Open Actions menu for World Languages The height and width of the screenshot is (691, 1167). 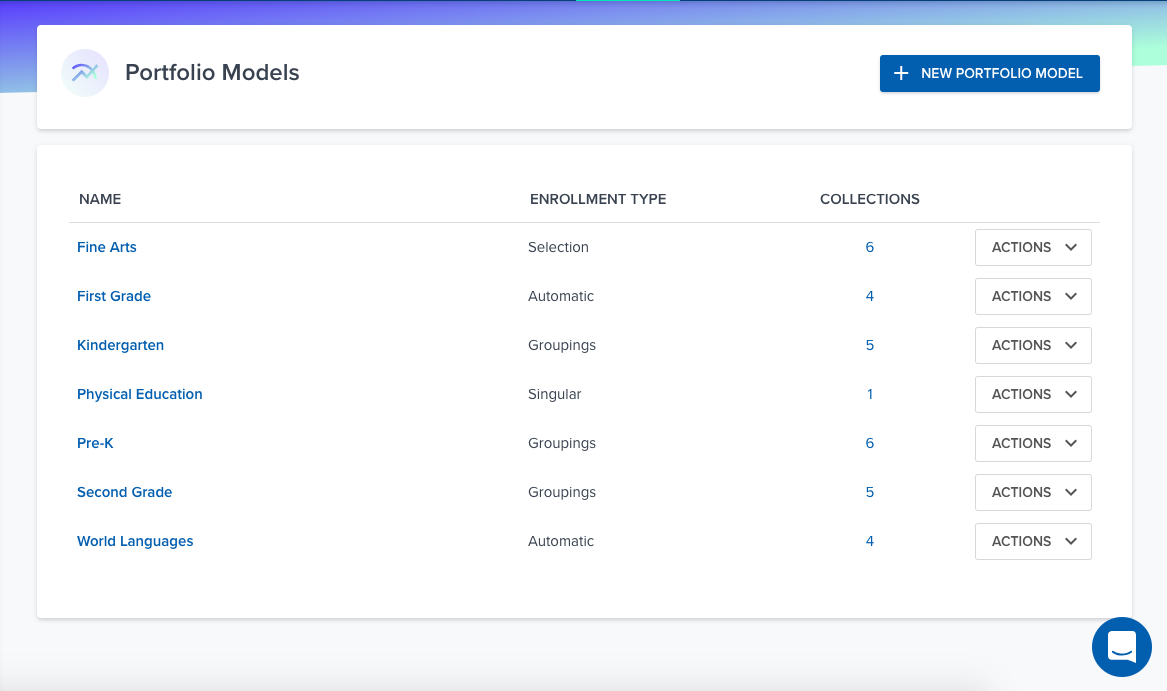pyautogui.click(x=1033, y=541)
